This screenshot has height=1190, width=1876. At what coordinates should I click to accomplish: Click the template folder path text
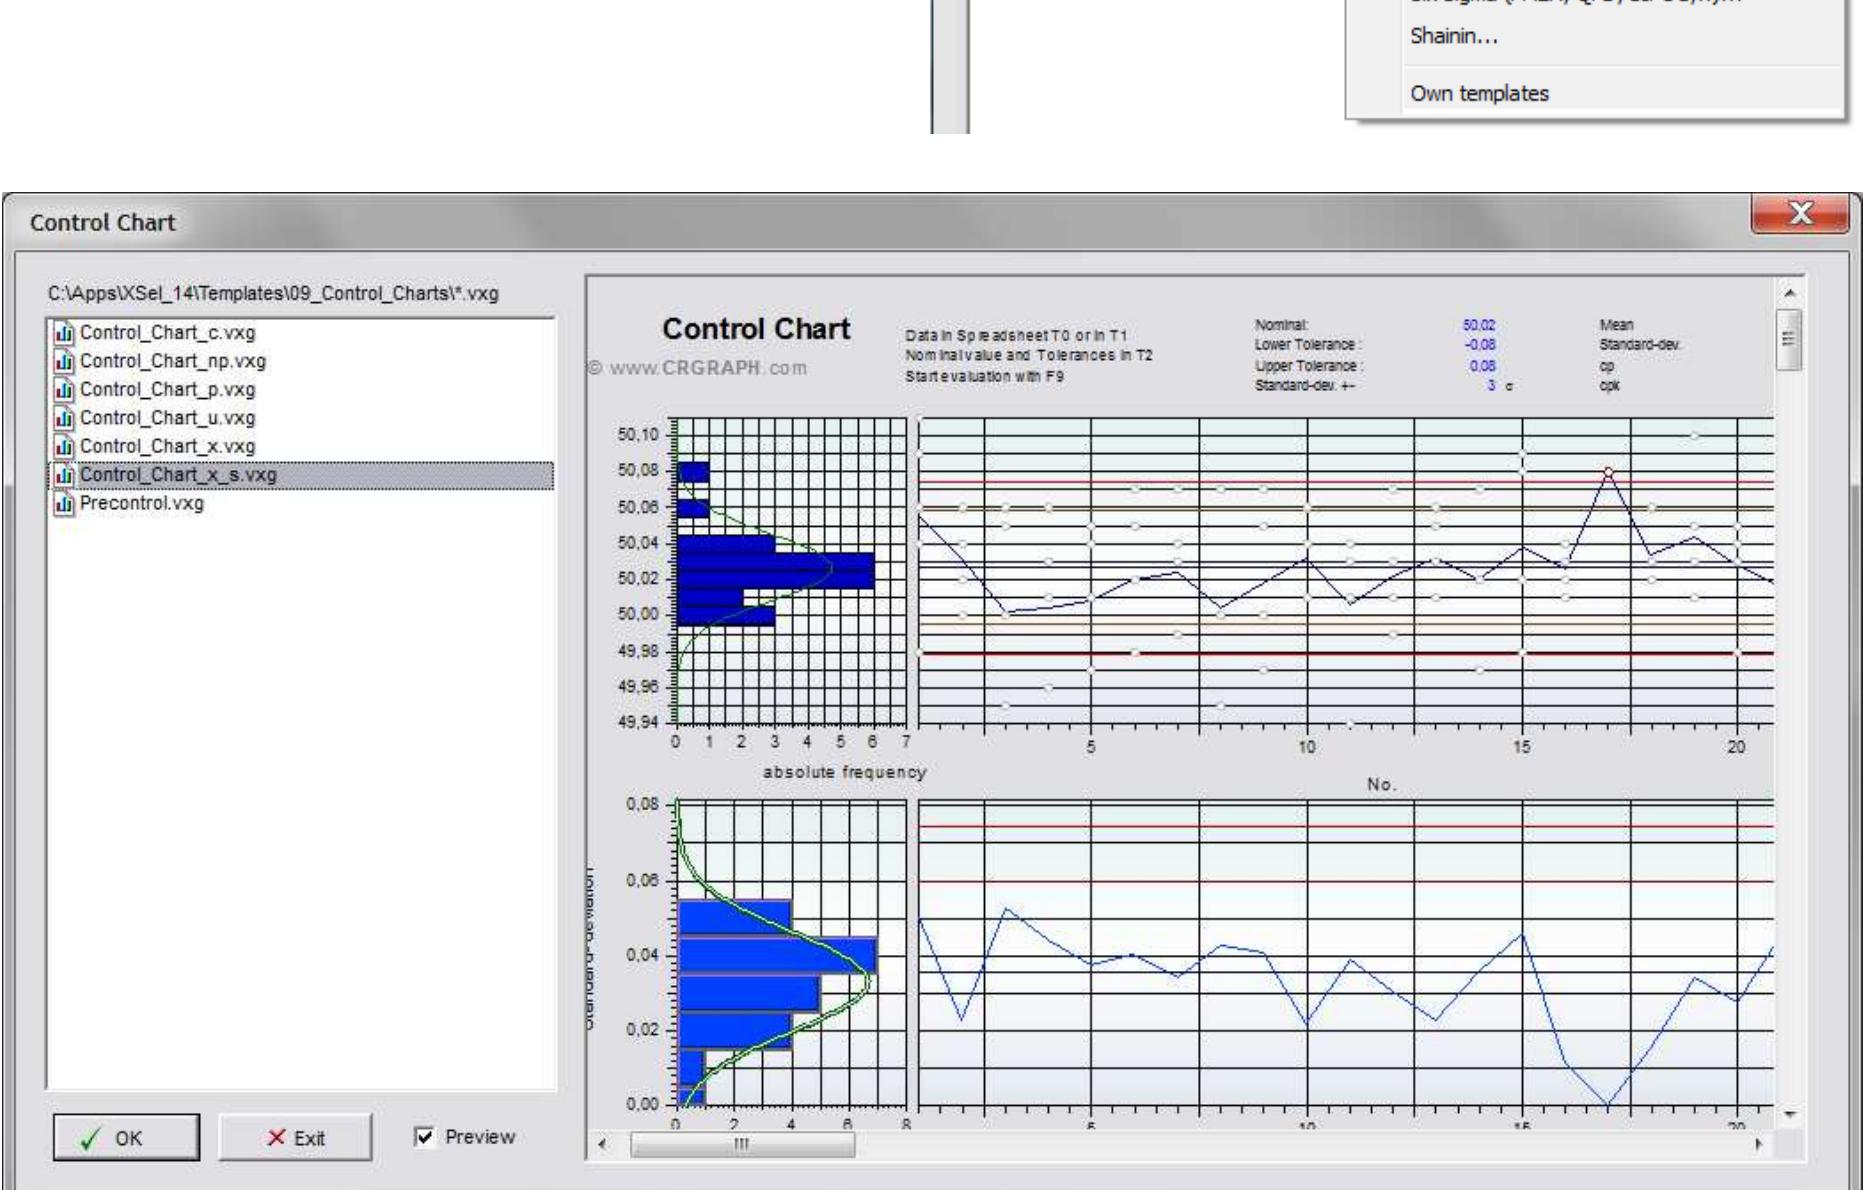tap(273, 294)
